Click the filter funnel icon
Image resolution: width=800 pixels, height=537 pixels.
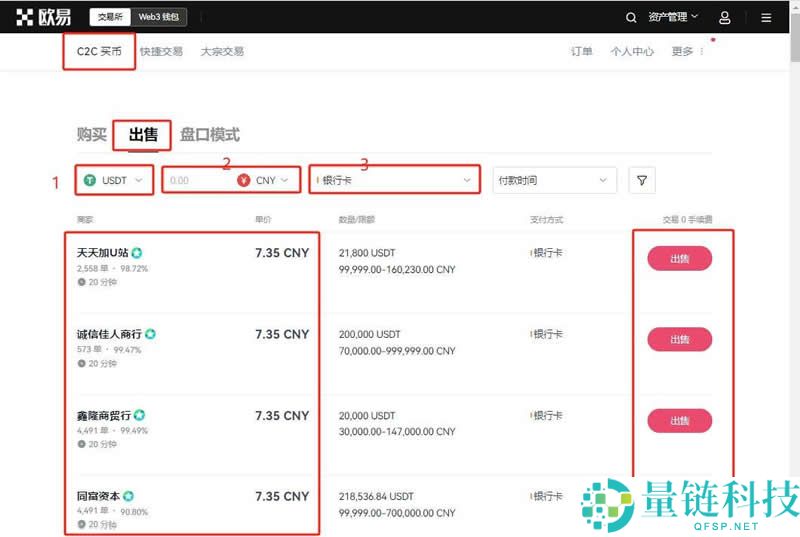click(642, 180)
